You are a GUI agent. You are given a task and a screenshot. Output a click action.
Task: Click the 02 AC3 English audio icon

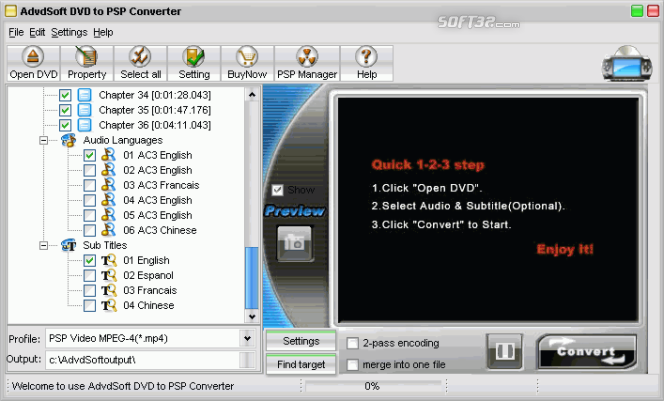(x=108, y=170)
